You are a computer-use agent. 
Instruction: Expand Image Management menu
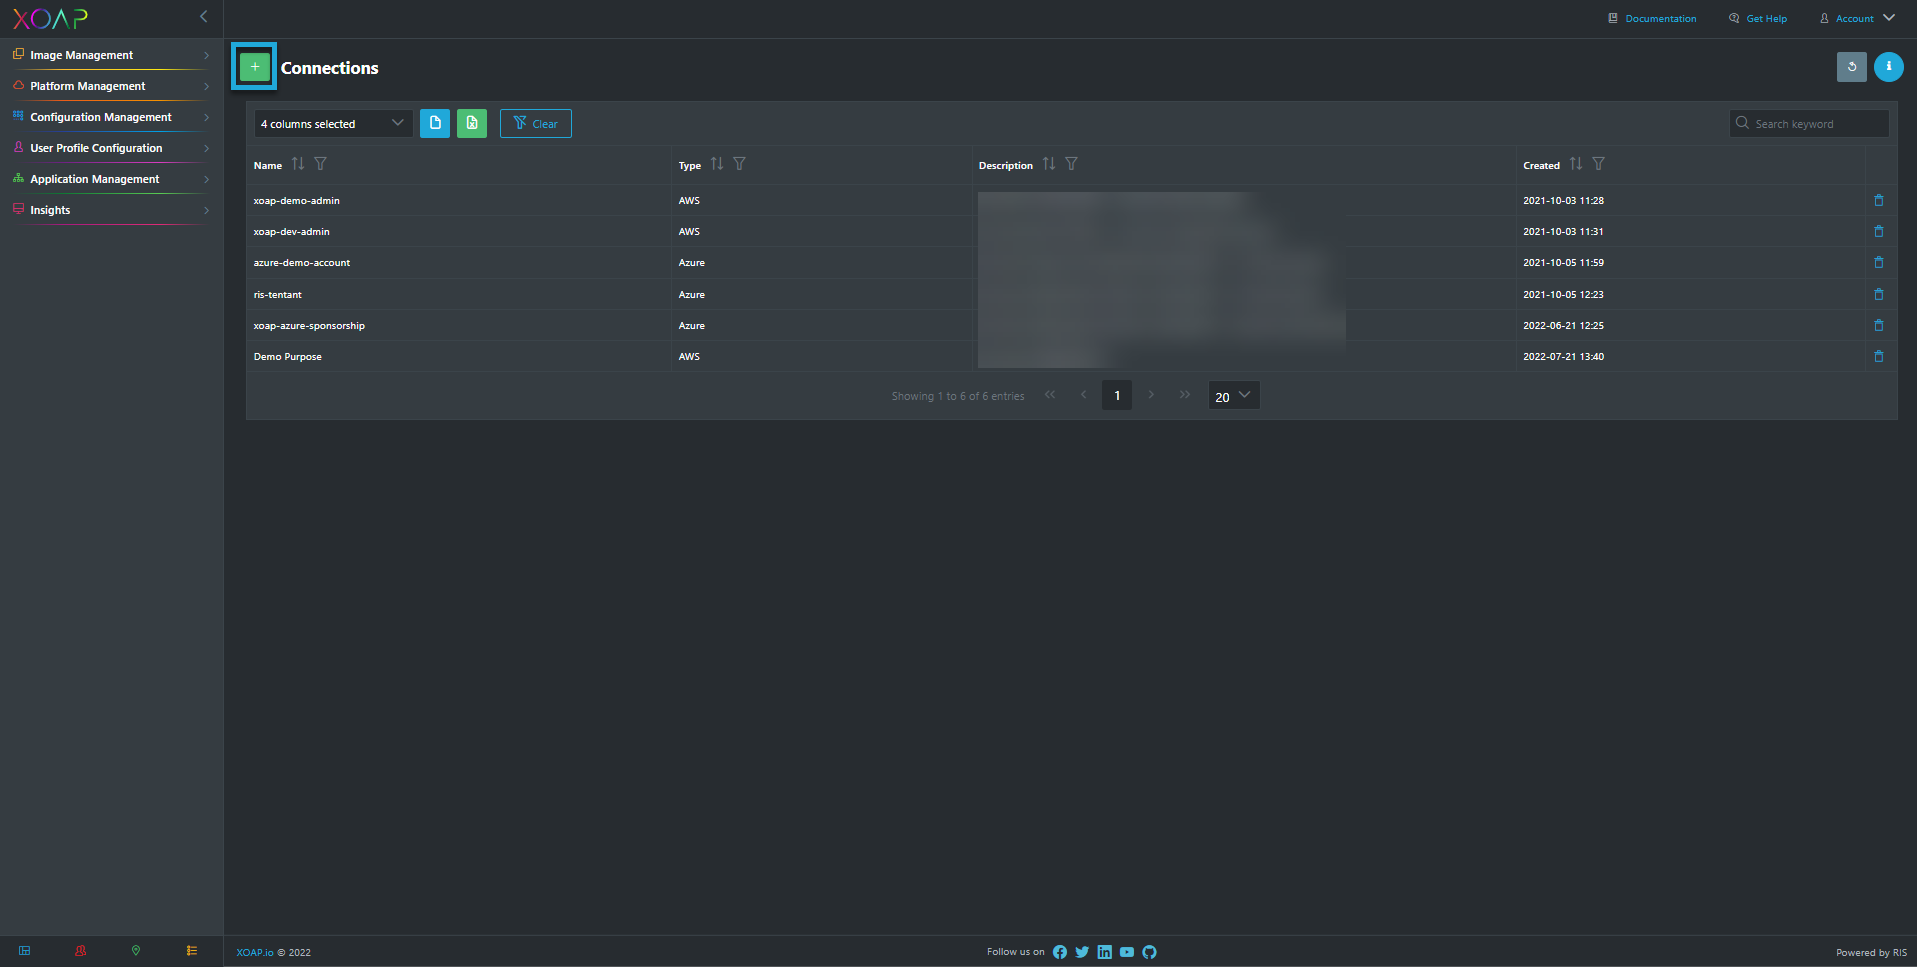(111, 55)
